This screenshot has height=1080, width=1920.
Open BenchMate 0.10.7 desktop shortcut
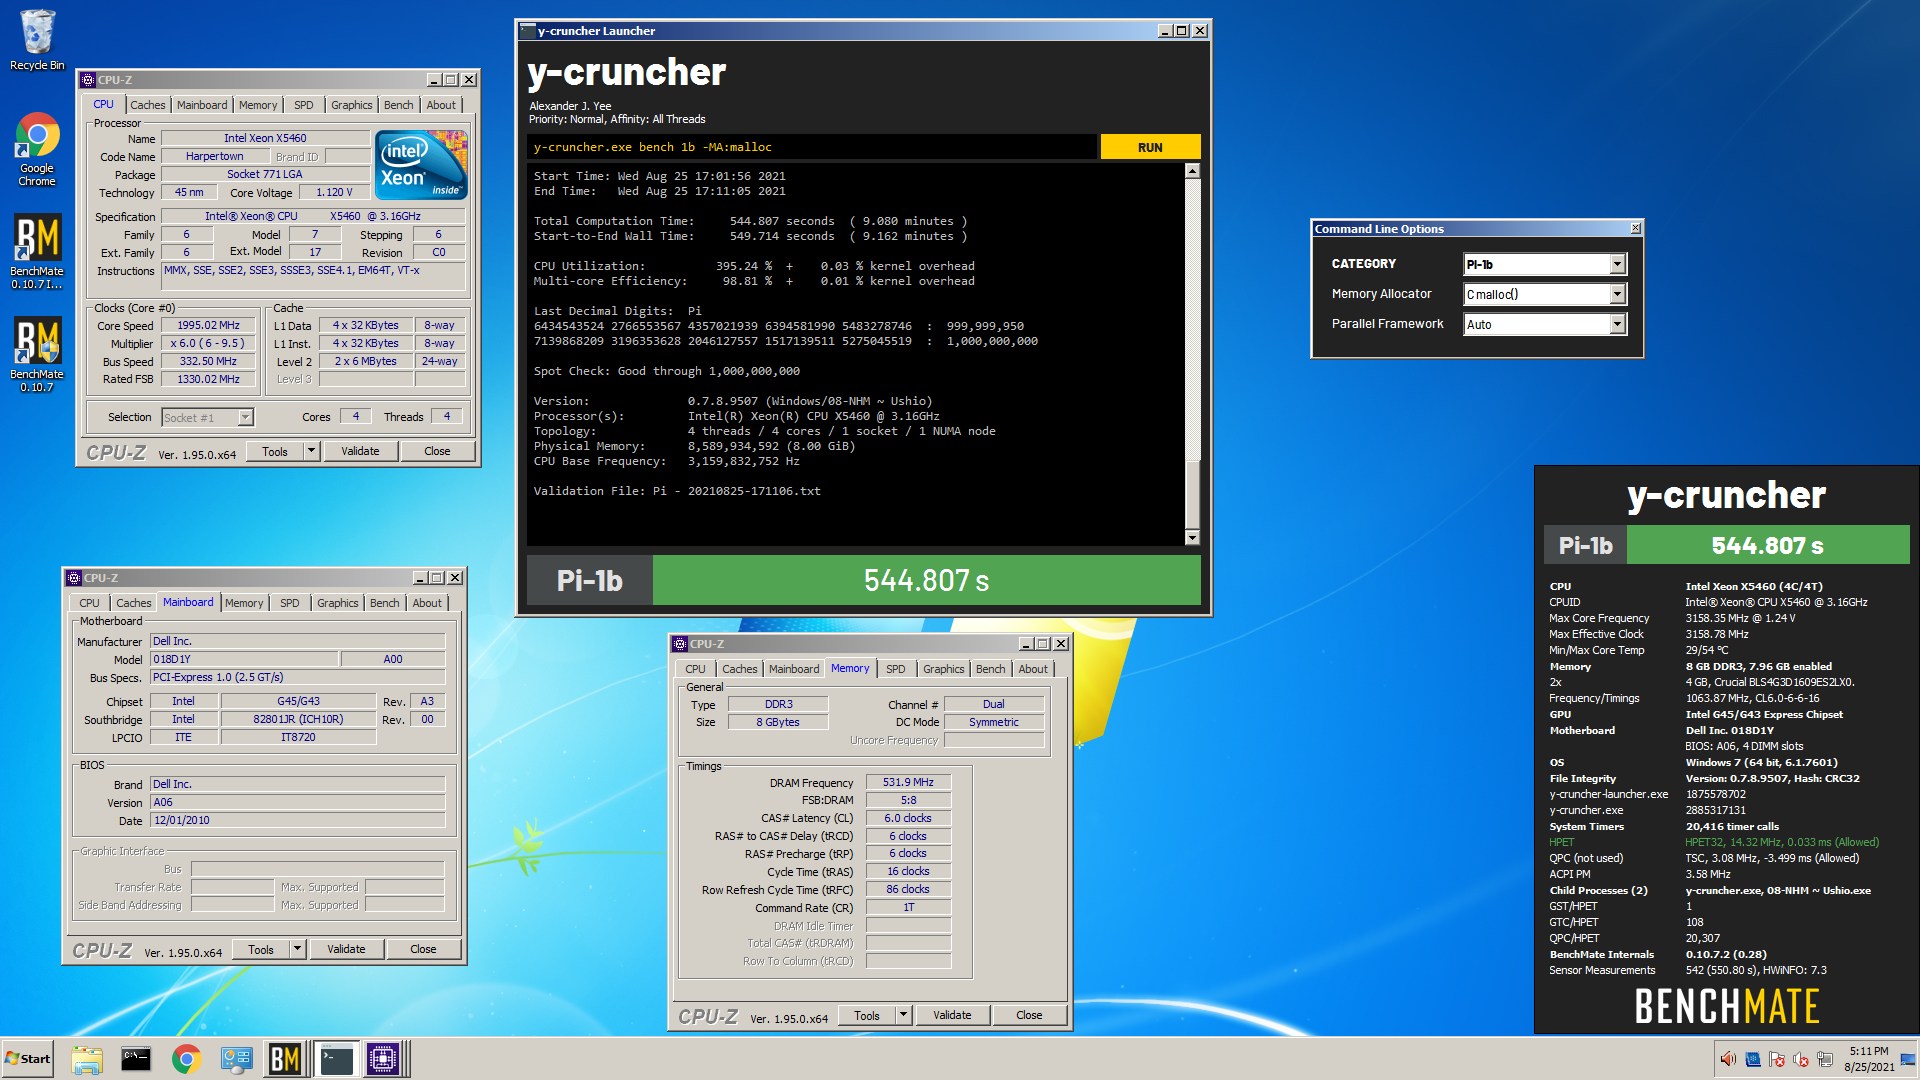37,355
